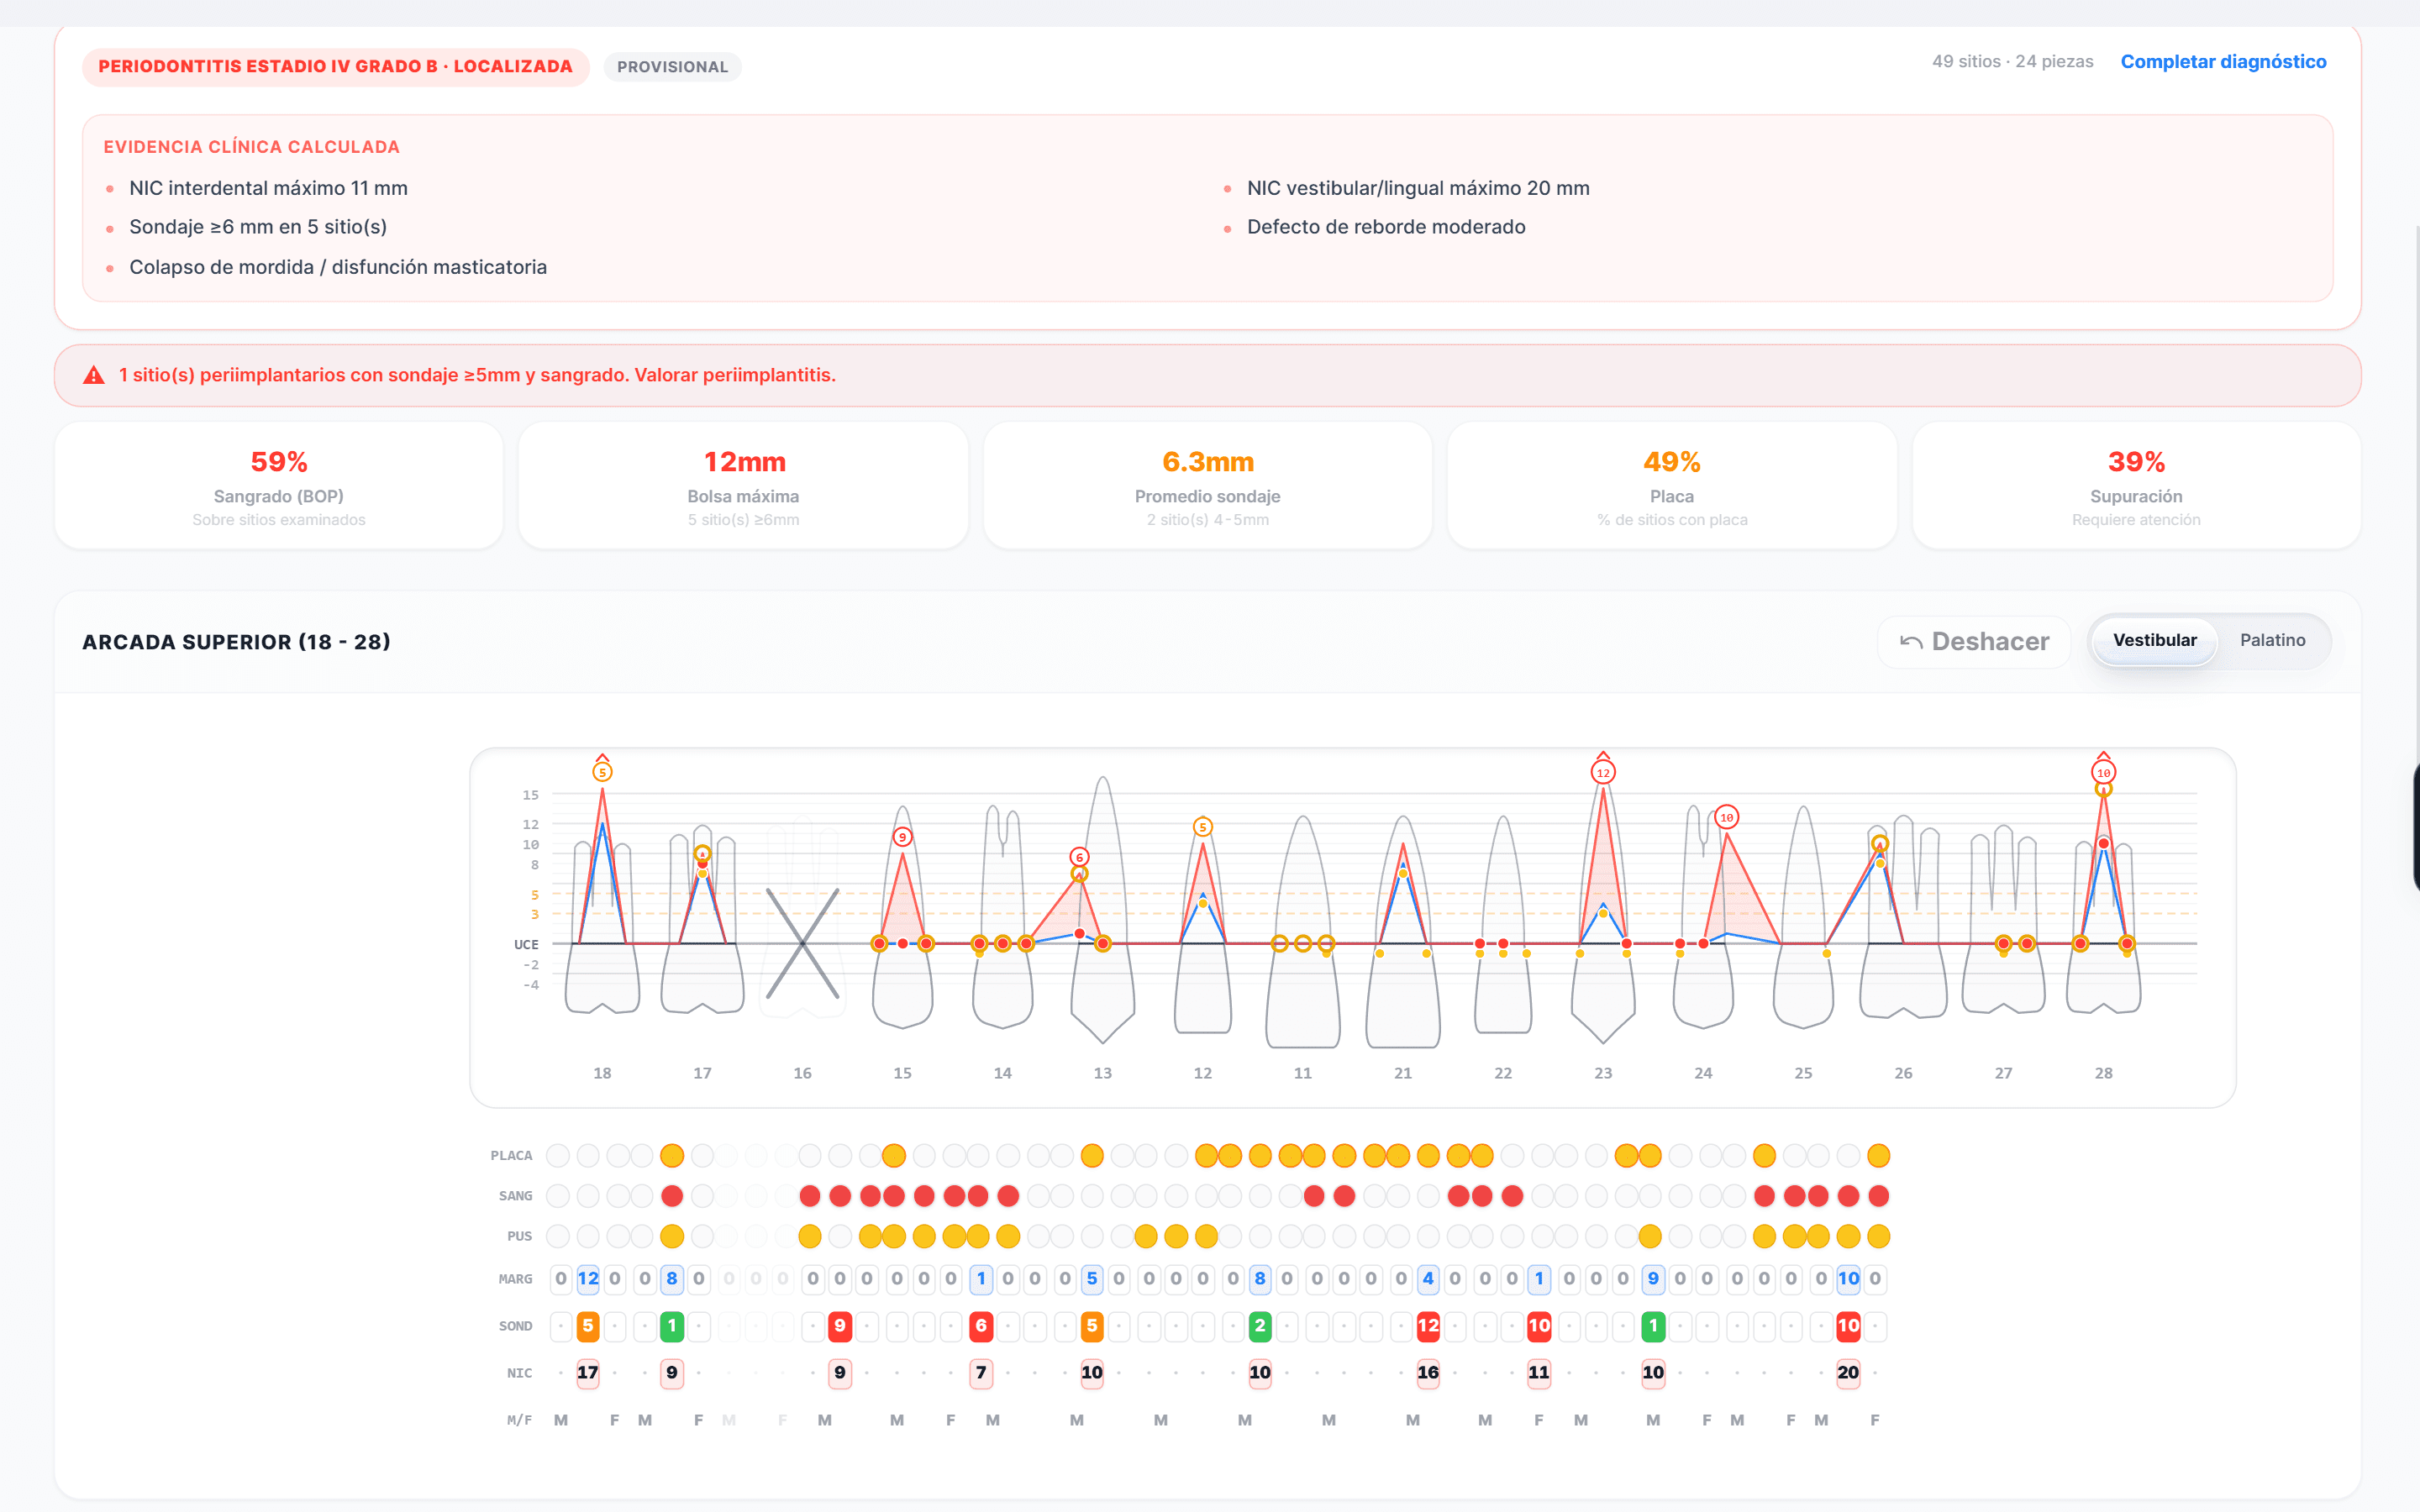Click the circled 12 marker above tooth 23
2420x1512 pixels.
[x=1603, y=772]
